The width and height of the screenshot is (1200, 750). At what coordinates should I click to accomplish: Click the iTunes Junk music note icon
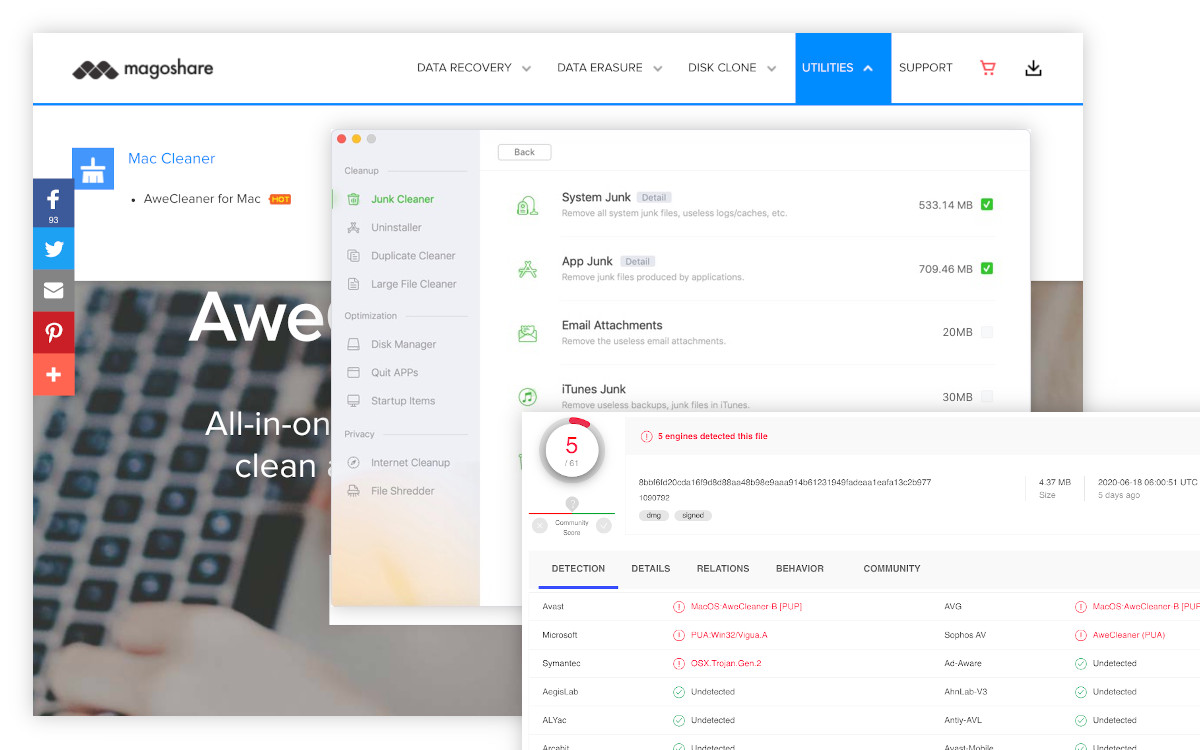tap(527, 396)
